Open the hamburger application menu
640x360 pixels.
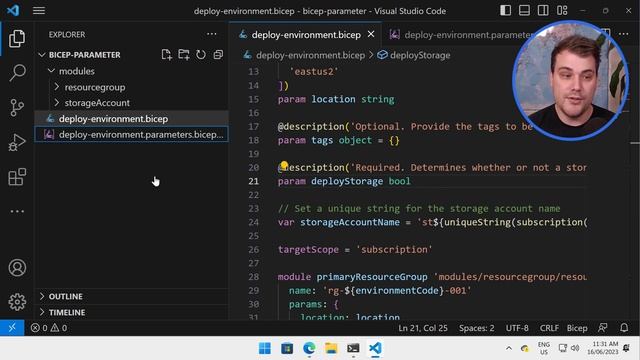(x=39, y=11)
